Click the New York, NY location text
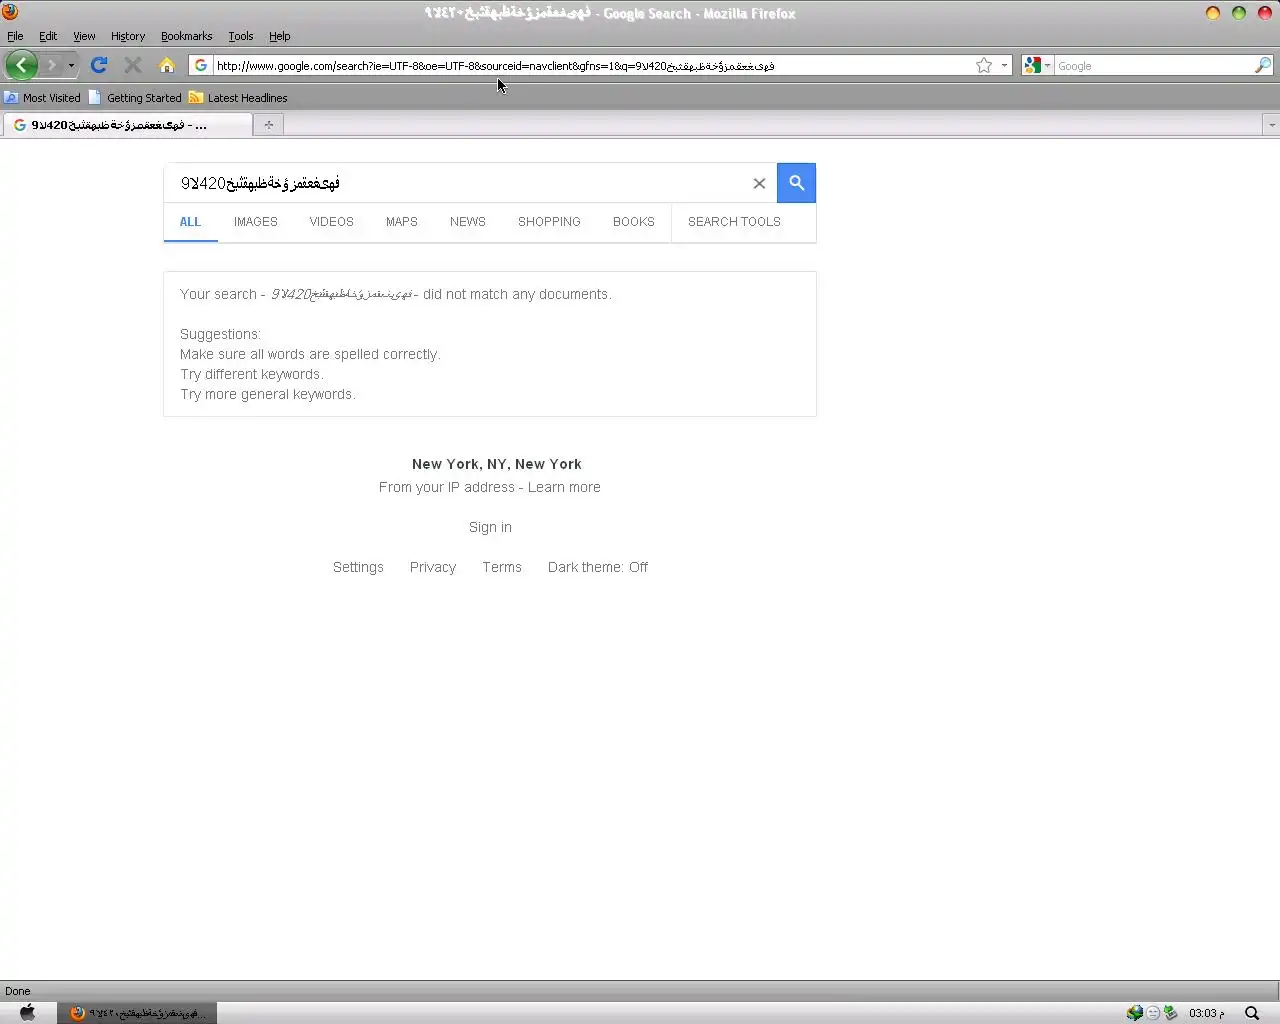Viewport: 1280px width, 1024px height. tap(497, 464)
